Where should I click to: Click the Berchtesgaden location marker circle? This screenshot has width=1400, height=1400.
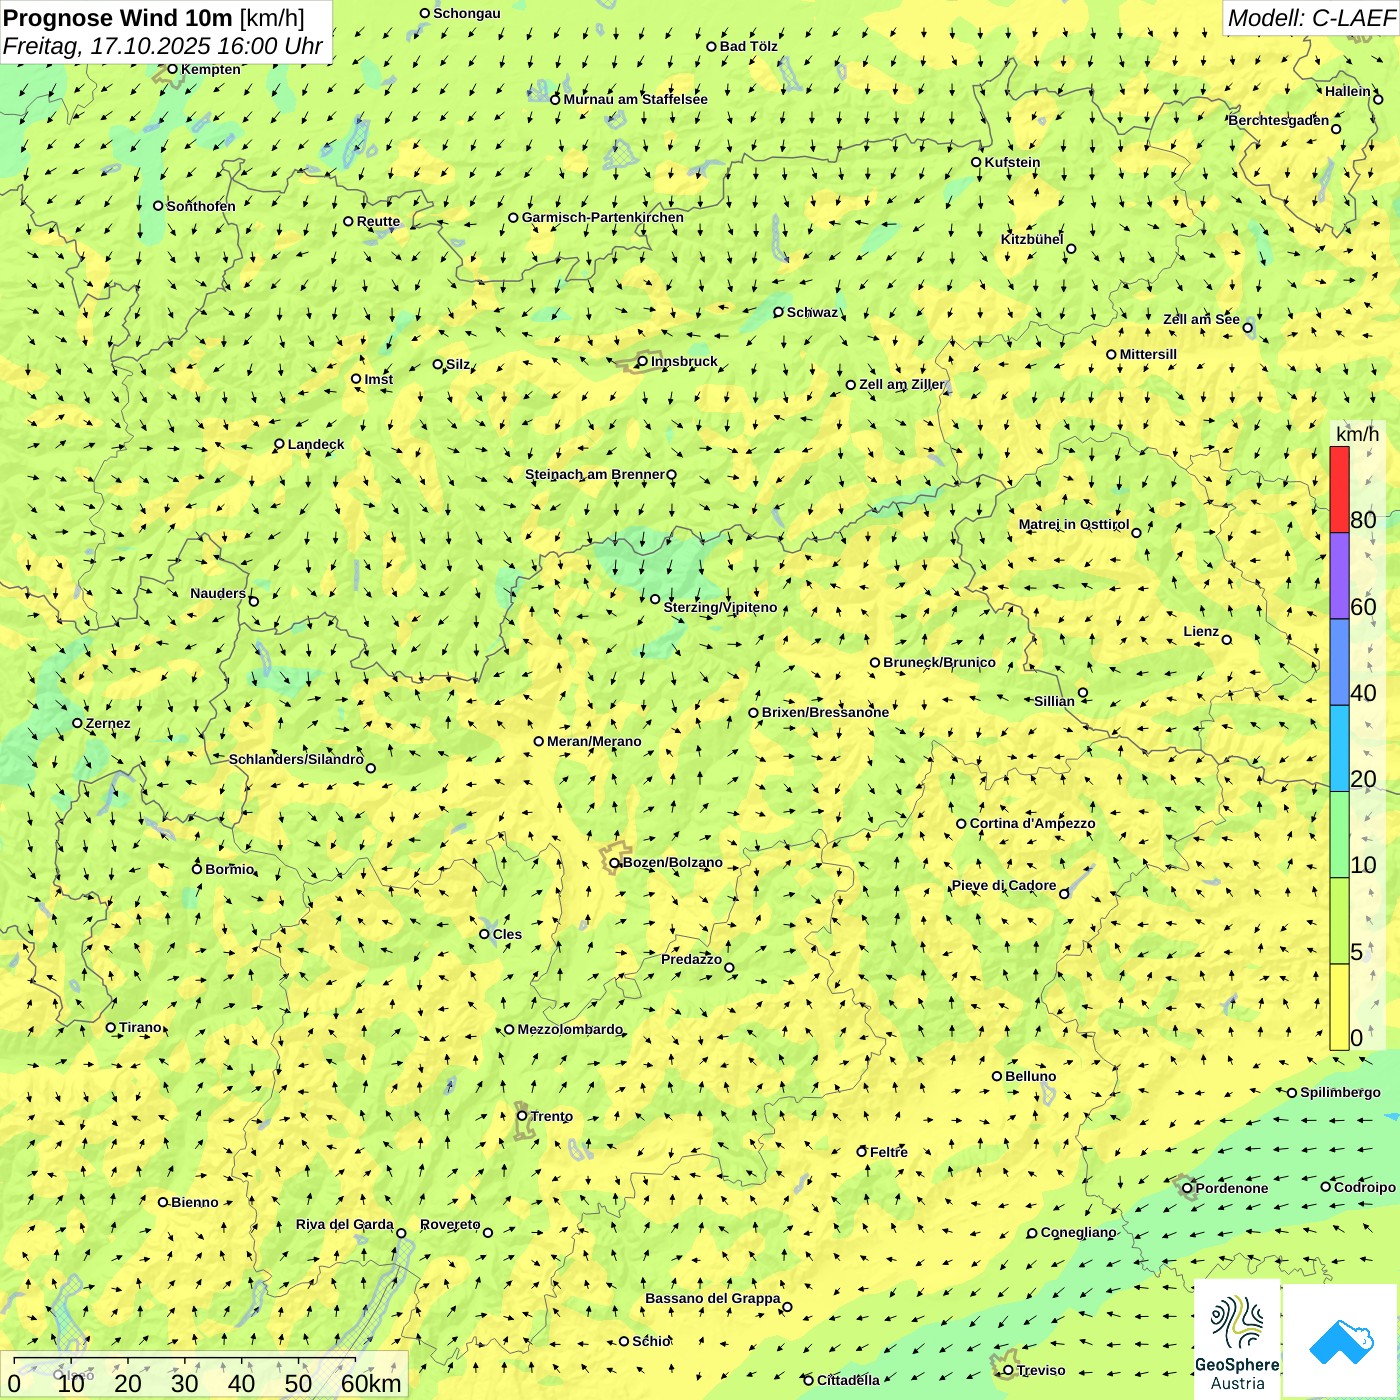(x=1336, y=129)
